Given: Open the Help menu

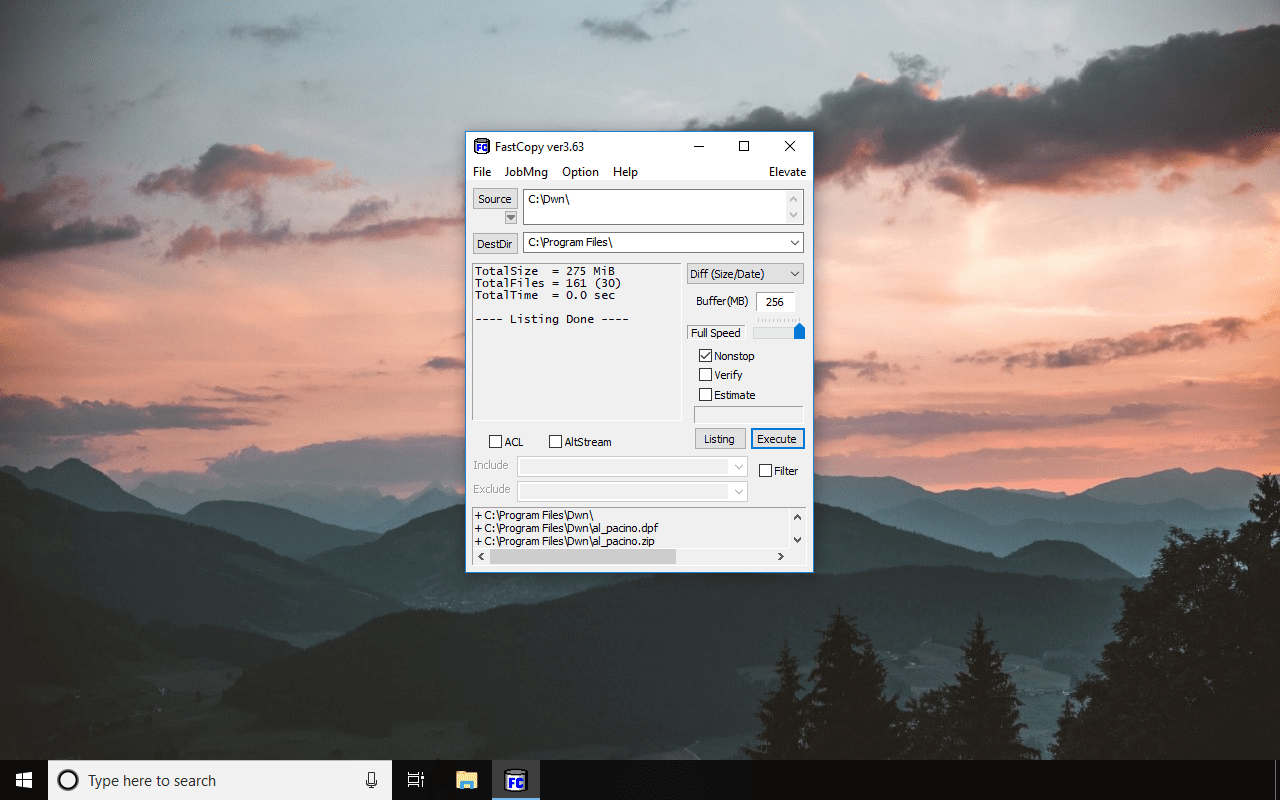Looking at the screenshot, I should pos(625,172).
